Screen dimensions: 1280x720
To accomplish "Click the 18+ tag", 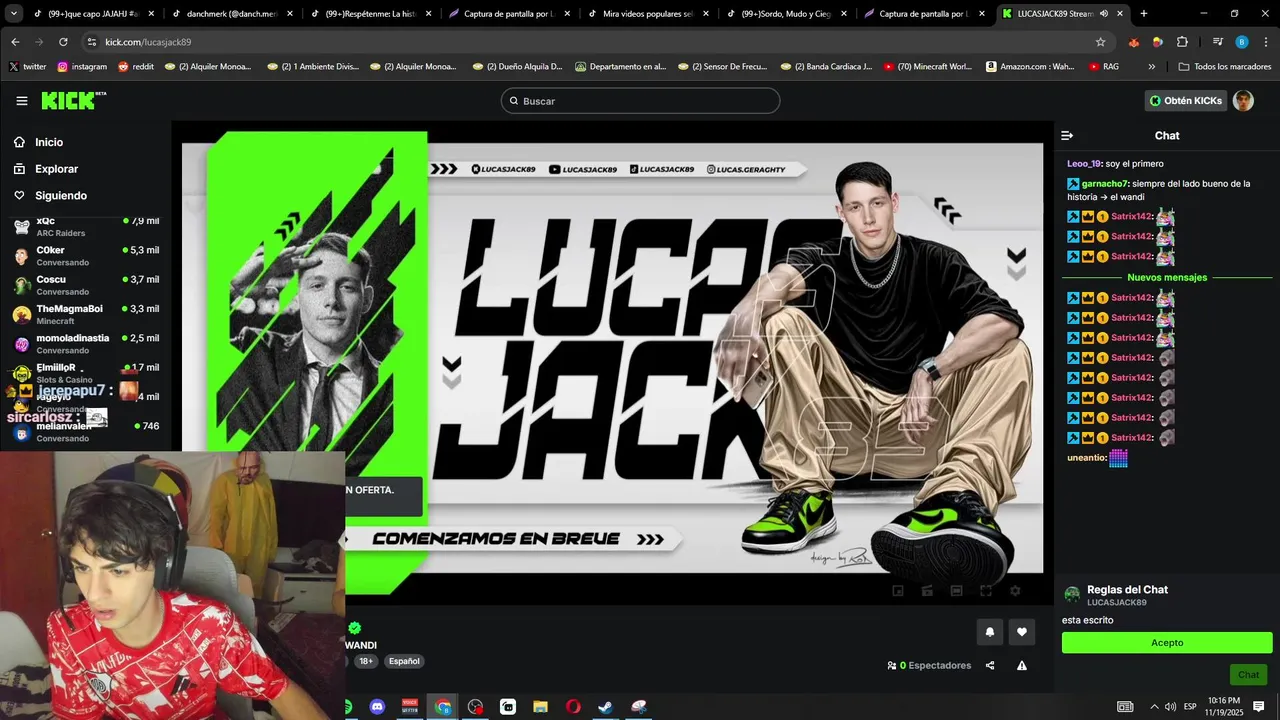I will click(366, 661).
